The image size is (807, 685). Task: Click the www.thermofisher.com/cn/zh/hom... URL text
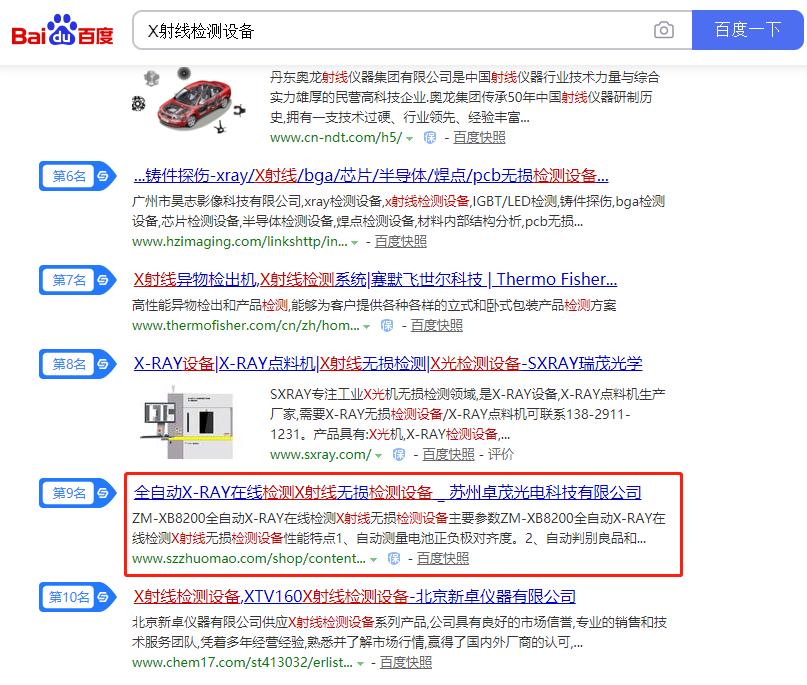point(245,325)
